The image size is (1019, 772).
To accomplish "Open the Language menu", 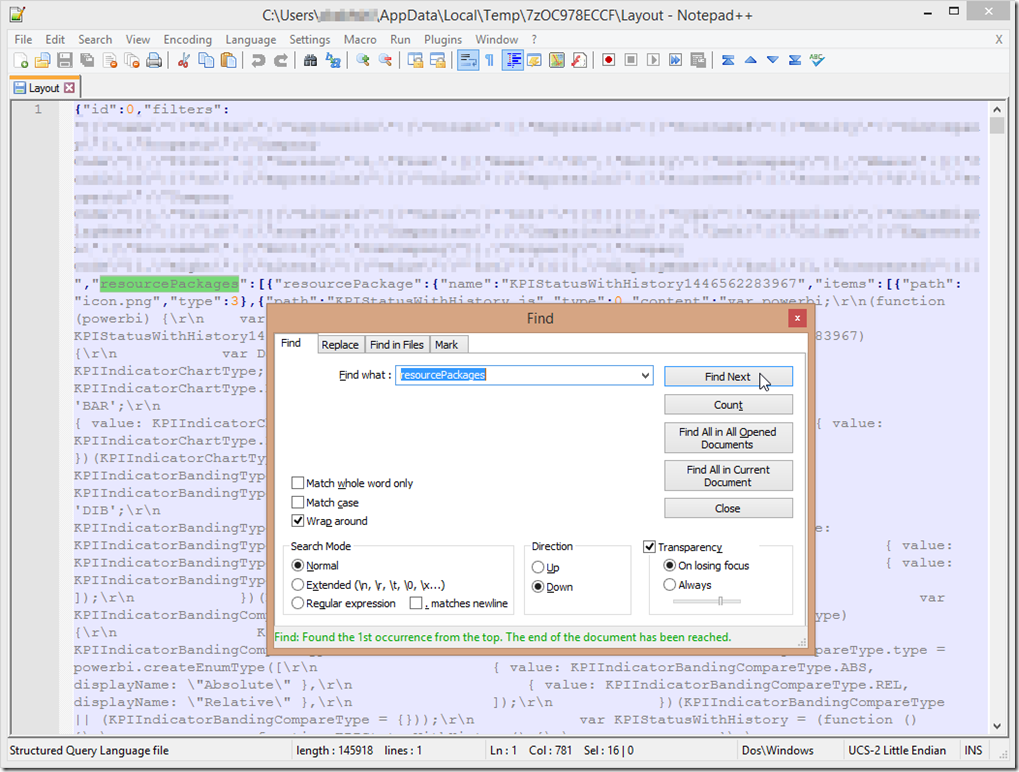I will [251, 40].
